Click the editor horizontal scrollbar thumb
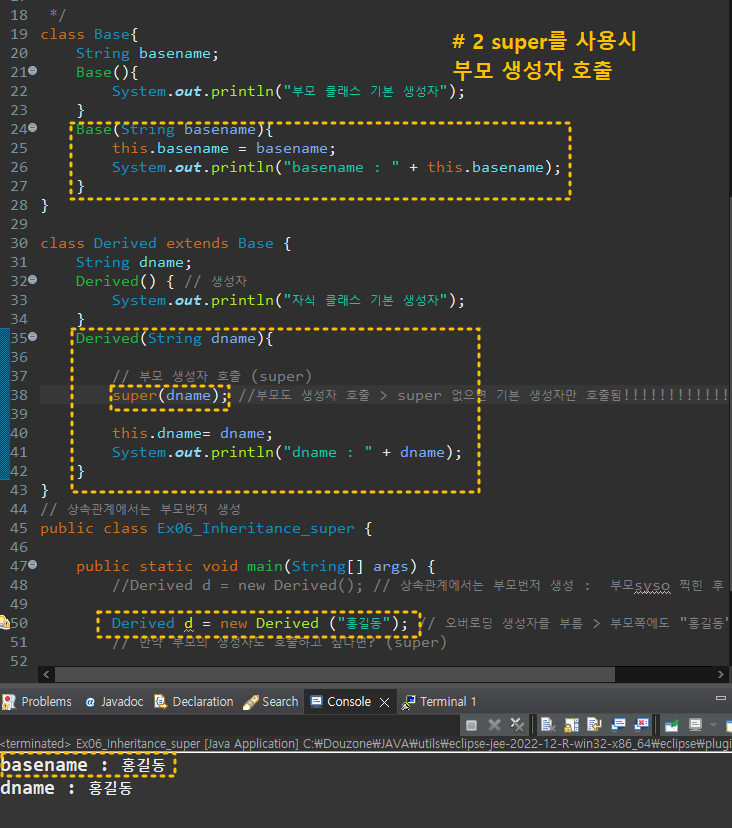 click(335, 674)
